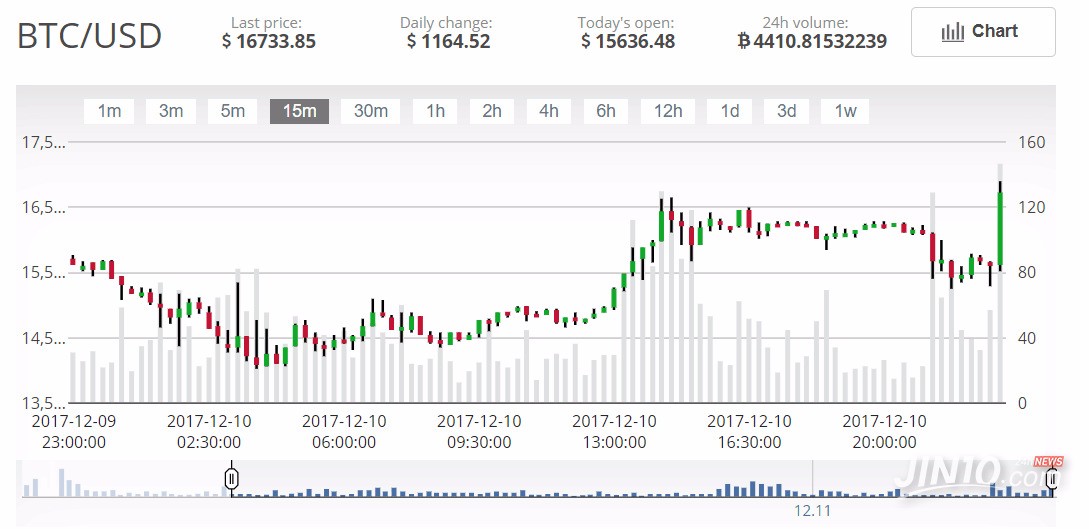The image size is (1089, 529).
Task: Switch to 30m candles
Action: coord(370,111)
